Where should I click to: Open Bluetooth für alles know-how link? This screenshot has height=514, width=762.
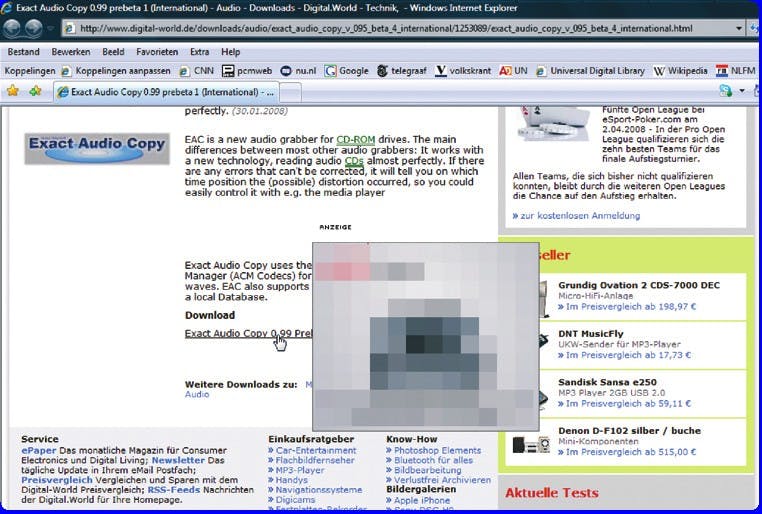point(433,460)
